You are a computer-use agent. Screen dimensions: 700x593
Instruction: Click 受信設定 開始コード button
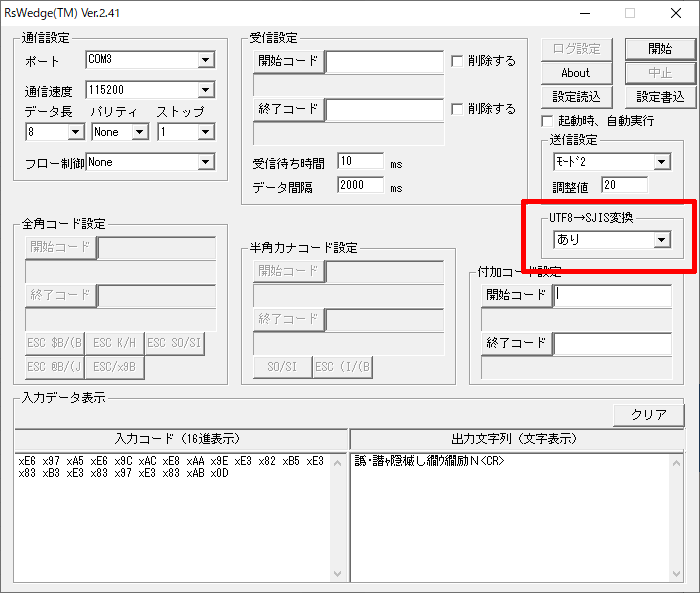pyautogui.click(x=288, y=61)
